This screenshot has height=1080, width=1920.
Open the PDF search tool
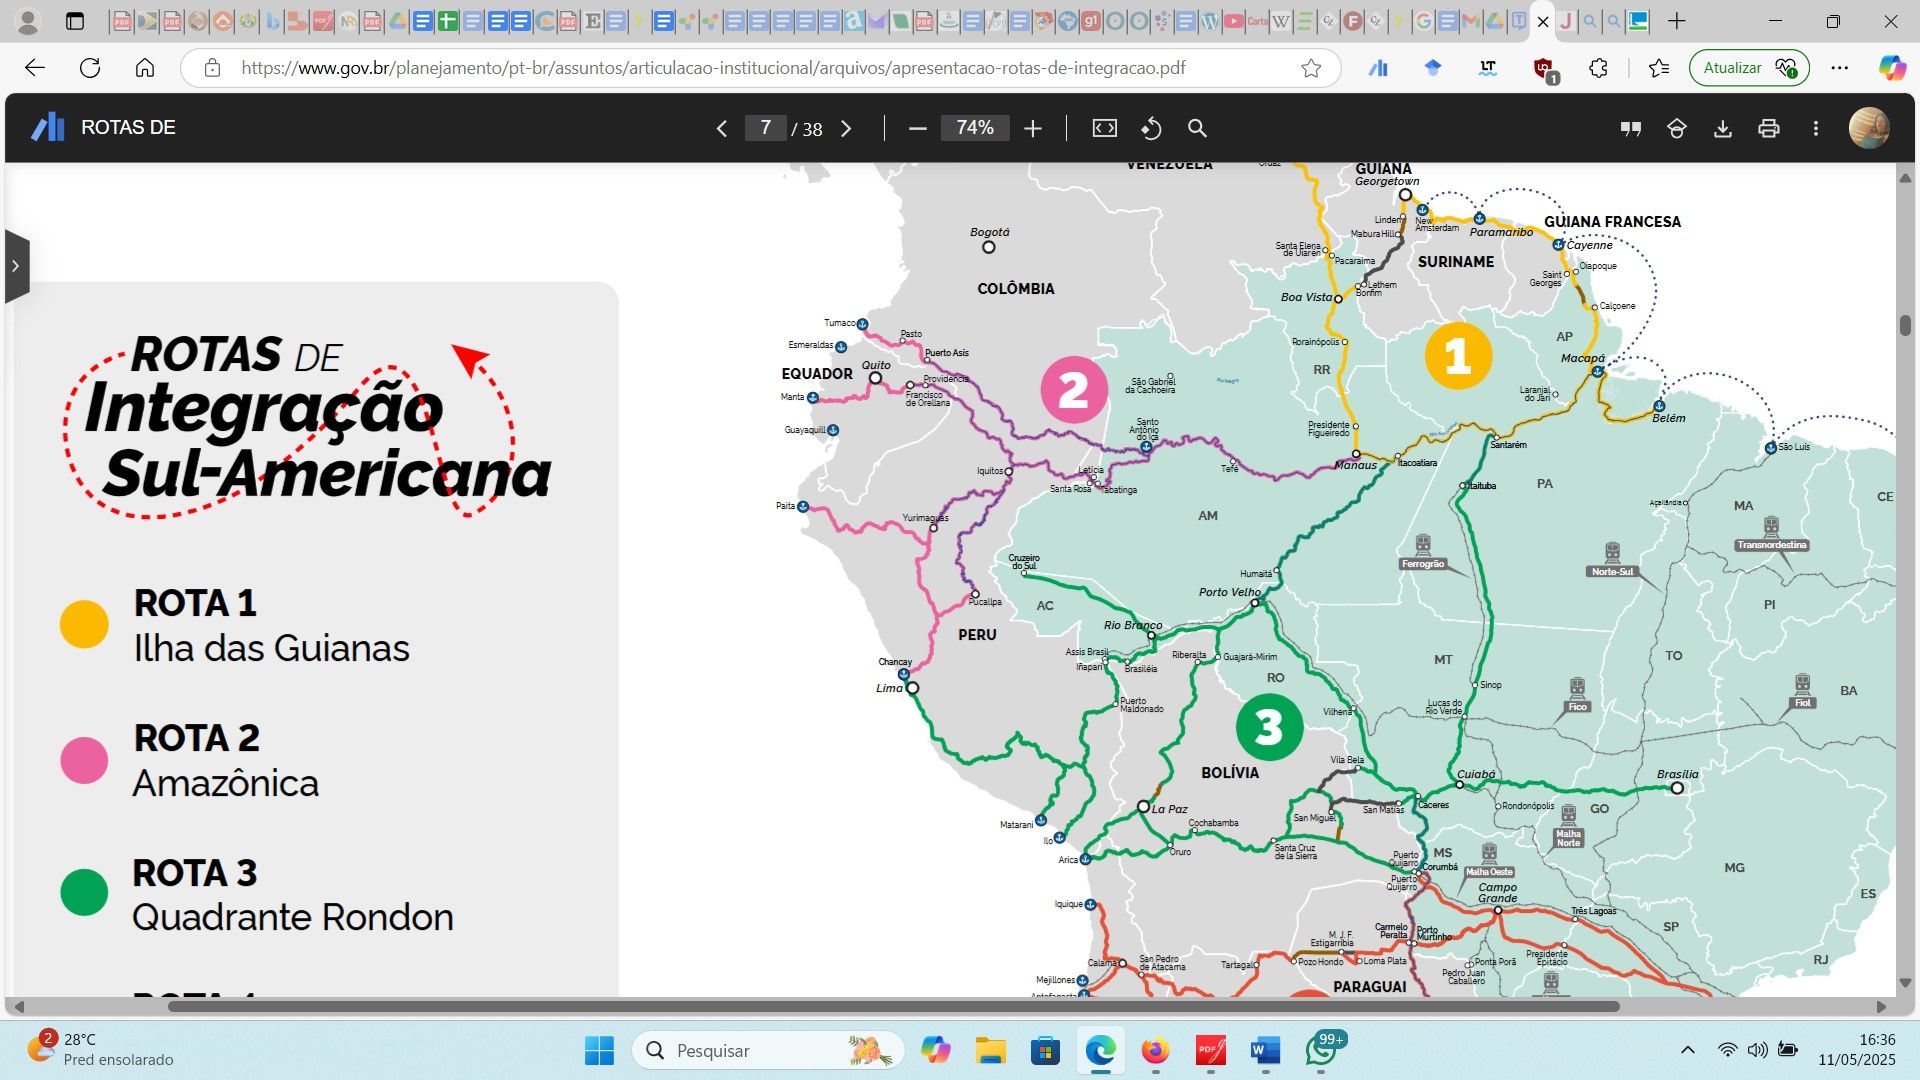click(1197, 128)
